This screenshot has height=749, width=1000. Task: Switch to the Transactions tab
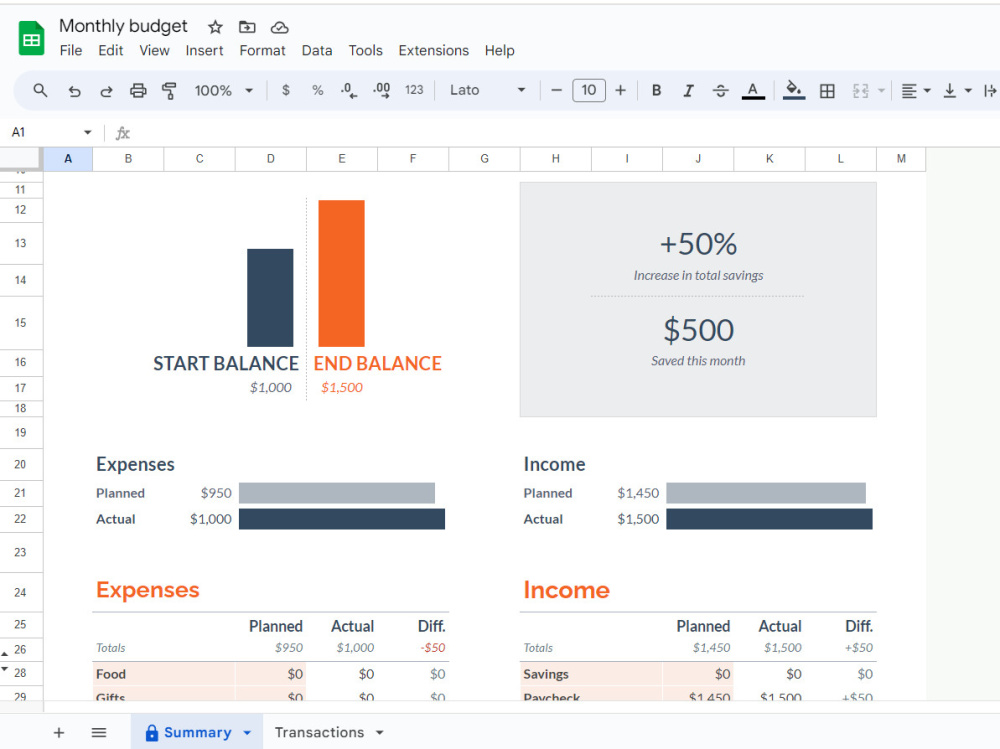pos(319,732)
